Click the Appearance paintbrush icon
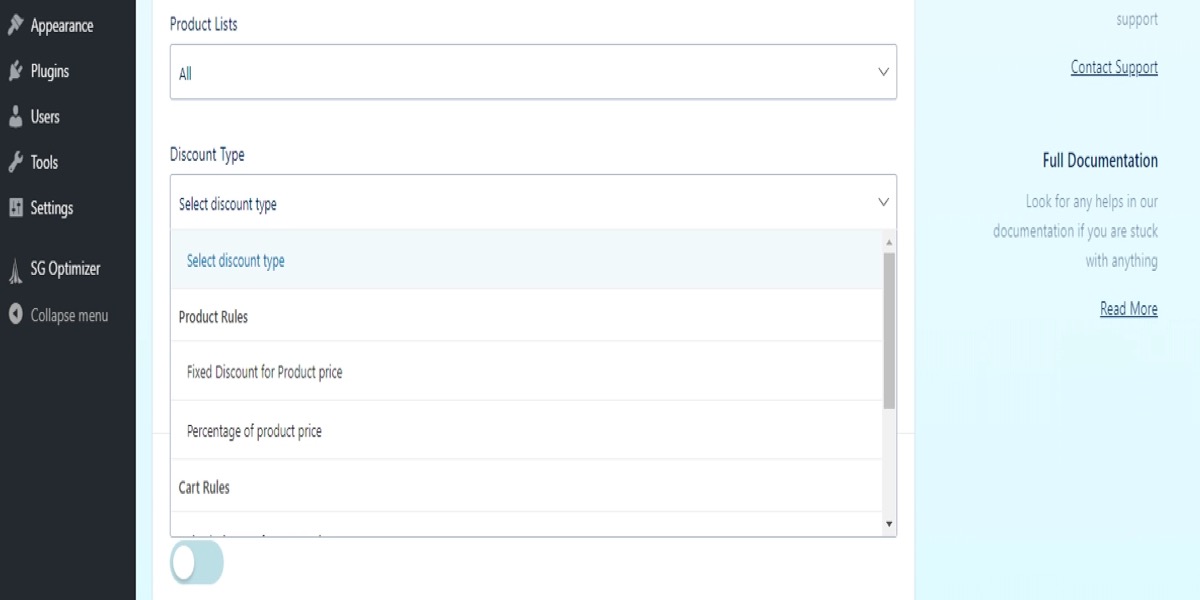1200x600 pixels. [x=15, y=25]
